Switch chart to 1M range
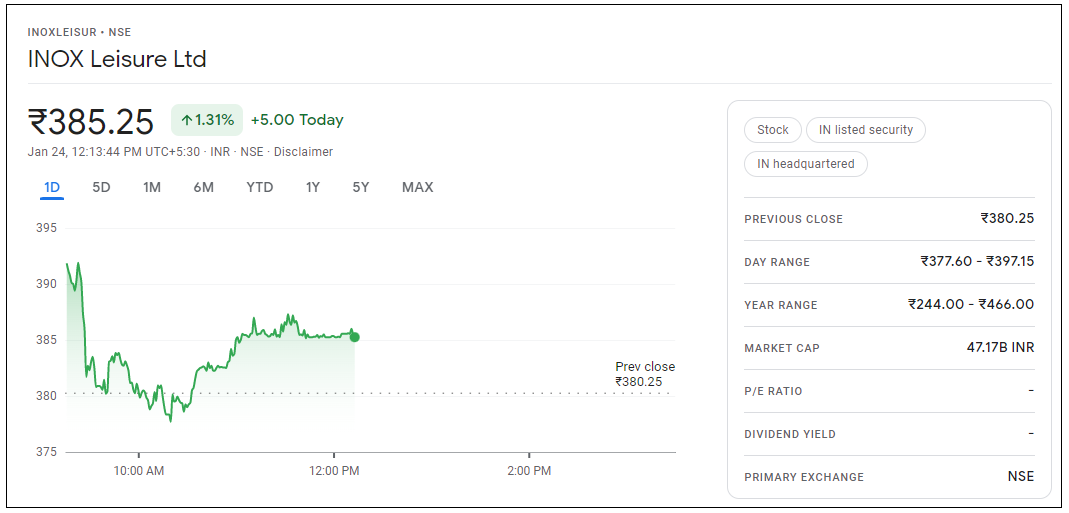The height and width of the screenshot is (513, 1069). tap(152, 187)
